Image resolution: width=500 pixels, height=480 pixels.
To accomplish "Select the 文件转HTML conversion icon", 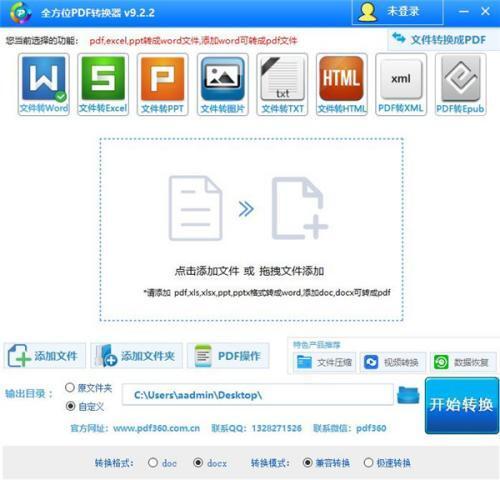I will pos(342,84).
